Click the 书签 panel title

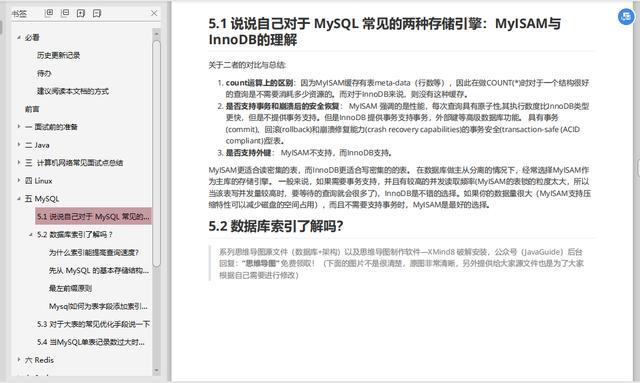tap(19, 13)
